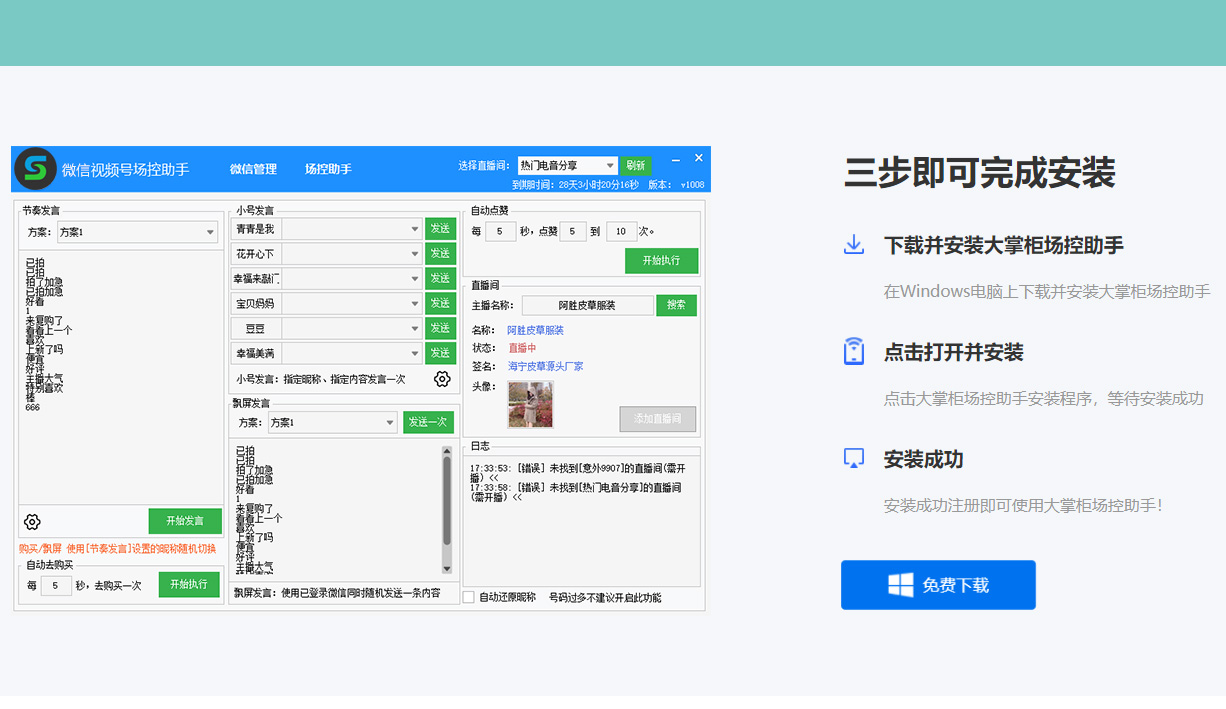1226x709 pixels.
Task: Click the streamer avatar thumbnail
Action: click(530, 405)
